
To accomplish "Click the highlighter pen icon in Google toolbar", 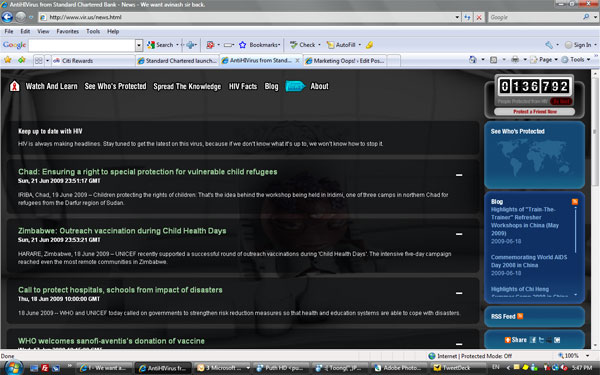I will (x=369, y=45).
